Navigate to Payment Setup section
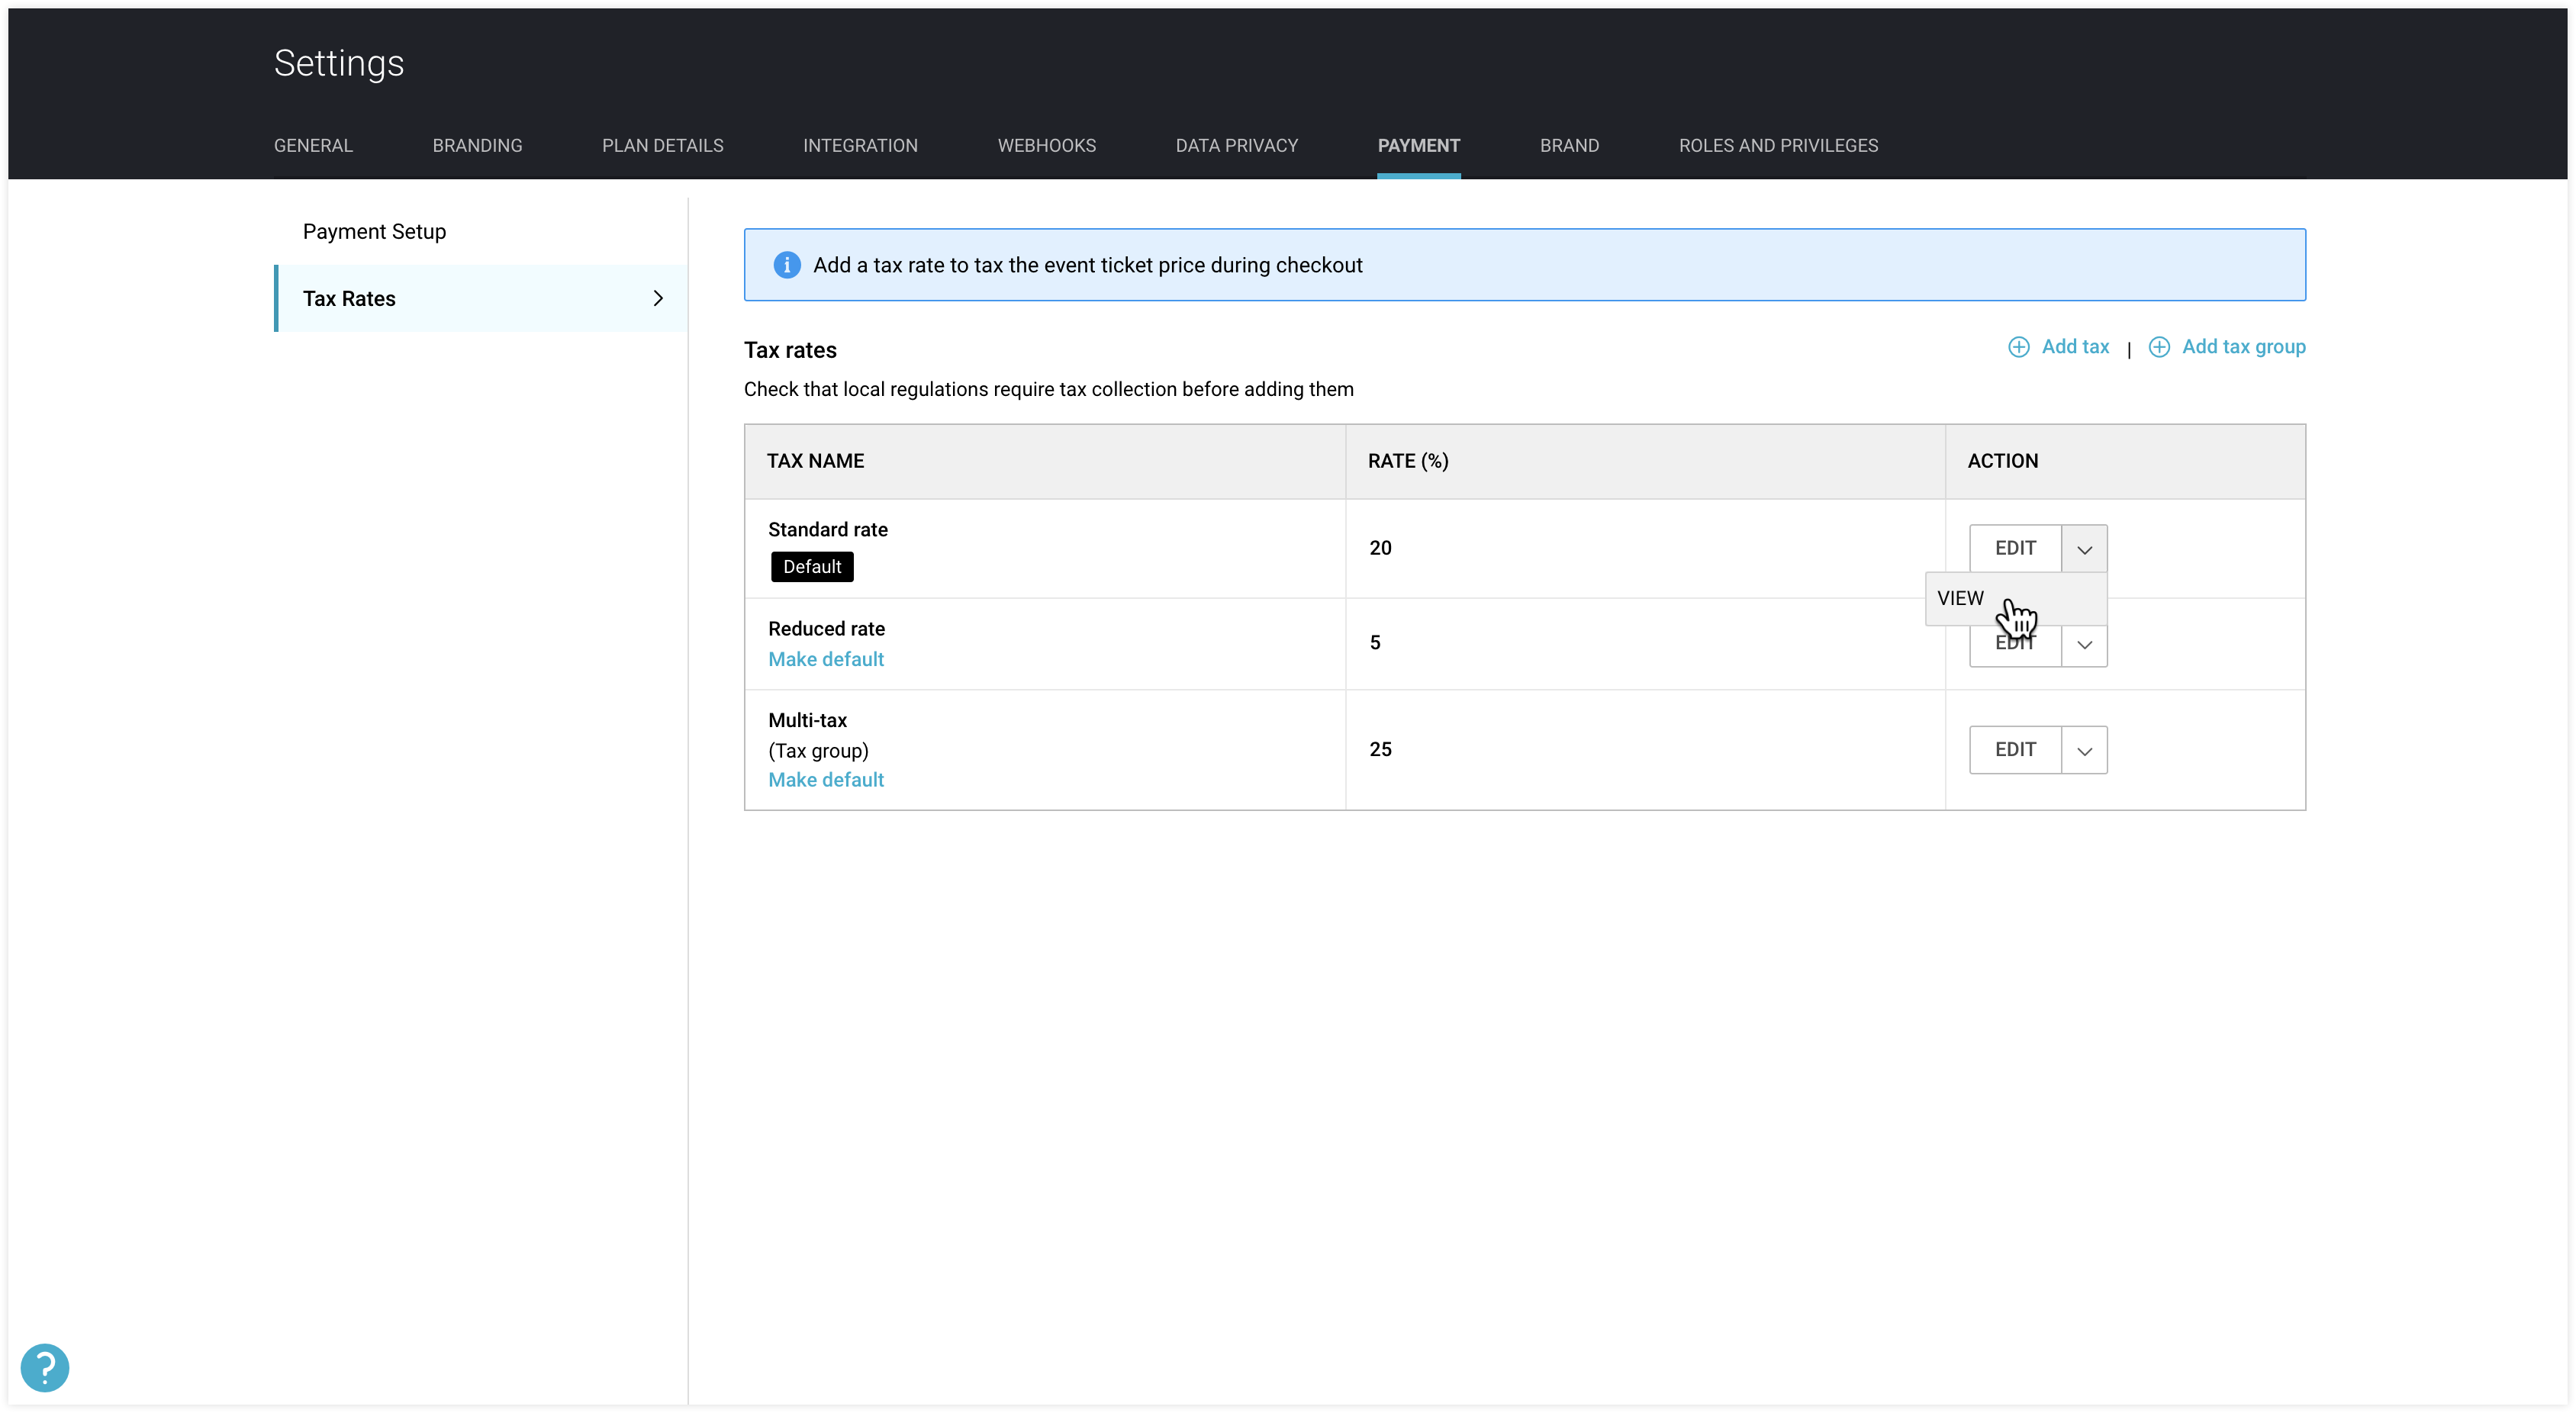Image resolution: width=2576 pixels, height=1413 pixels. tap(374, 231)
